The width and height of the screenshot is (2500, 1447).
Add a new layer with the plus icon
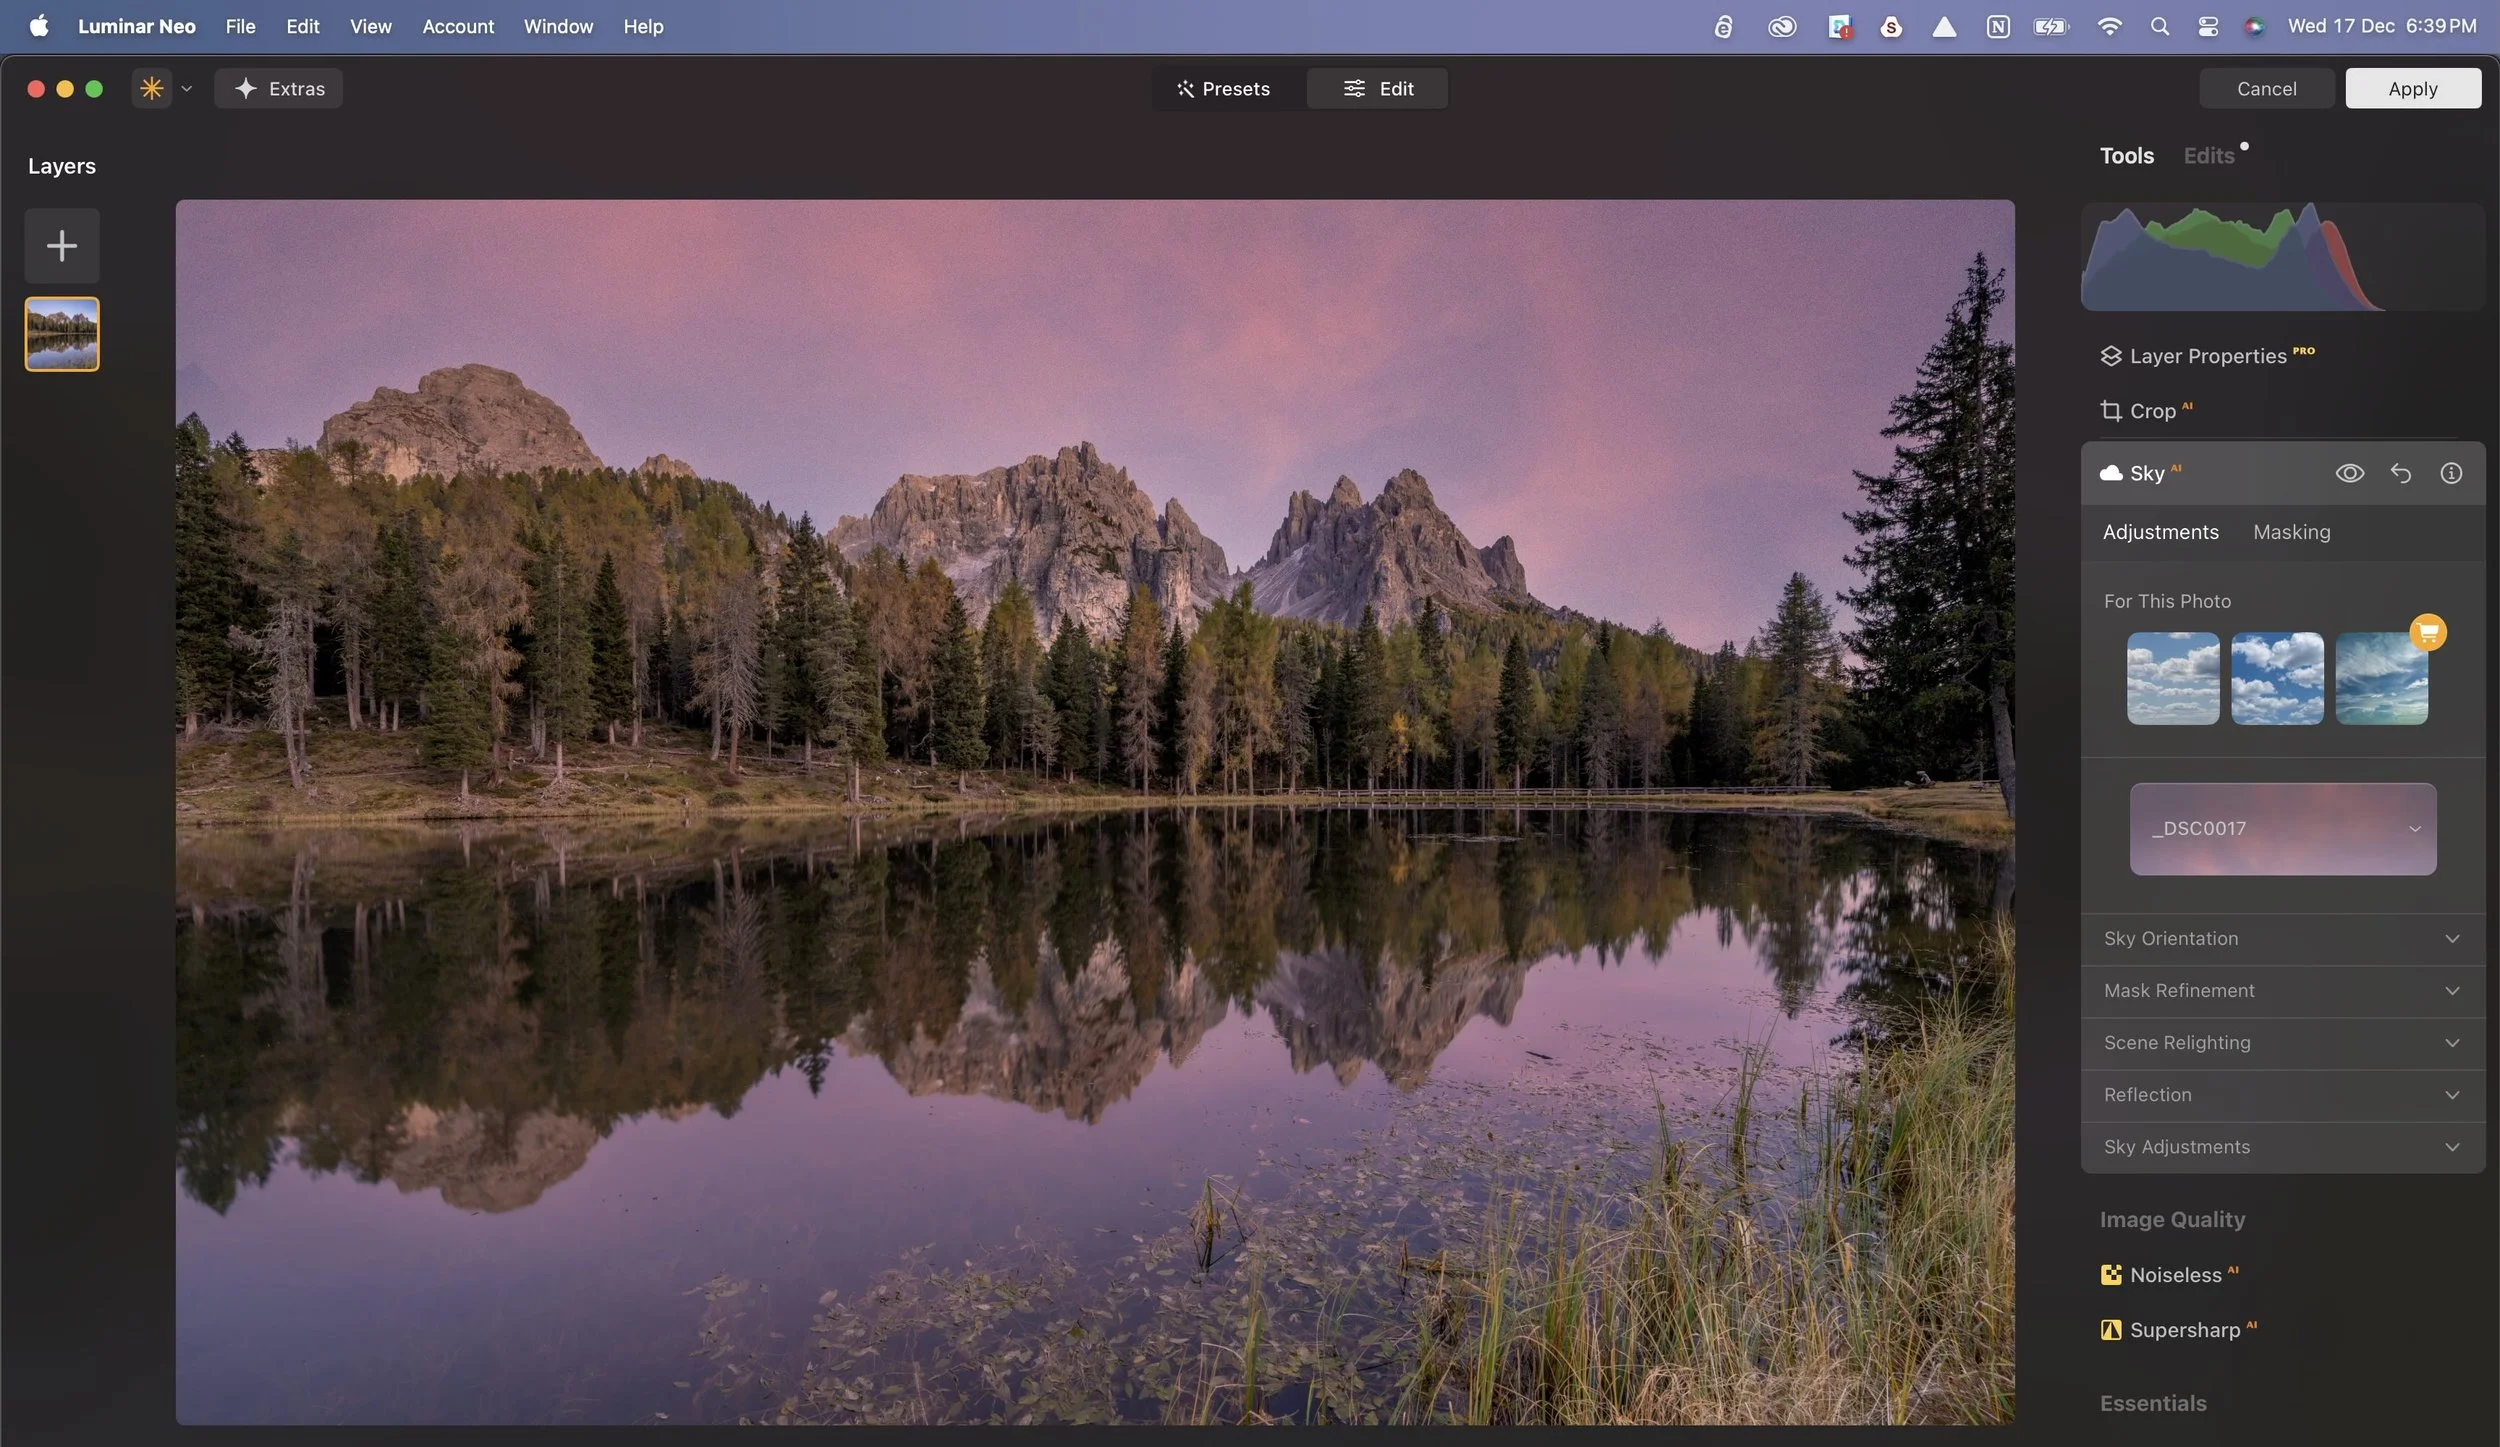(x=61, y=245)
